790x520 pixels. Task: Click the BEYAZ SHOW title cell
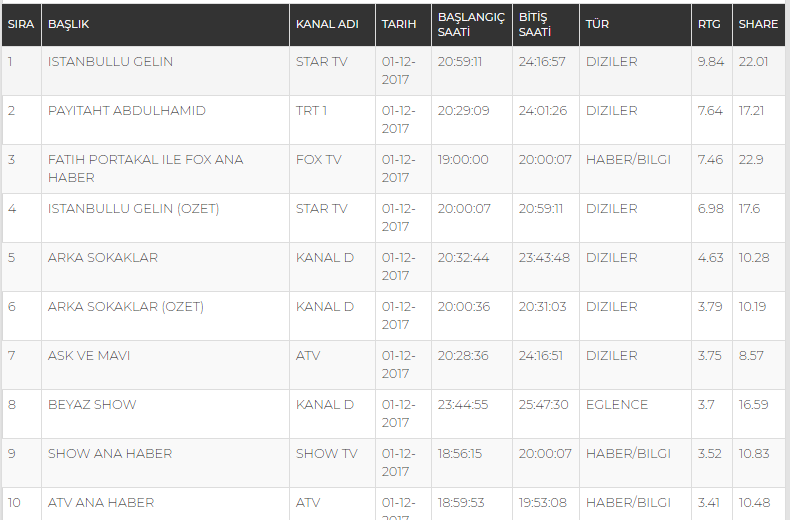92,405
